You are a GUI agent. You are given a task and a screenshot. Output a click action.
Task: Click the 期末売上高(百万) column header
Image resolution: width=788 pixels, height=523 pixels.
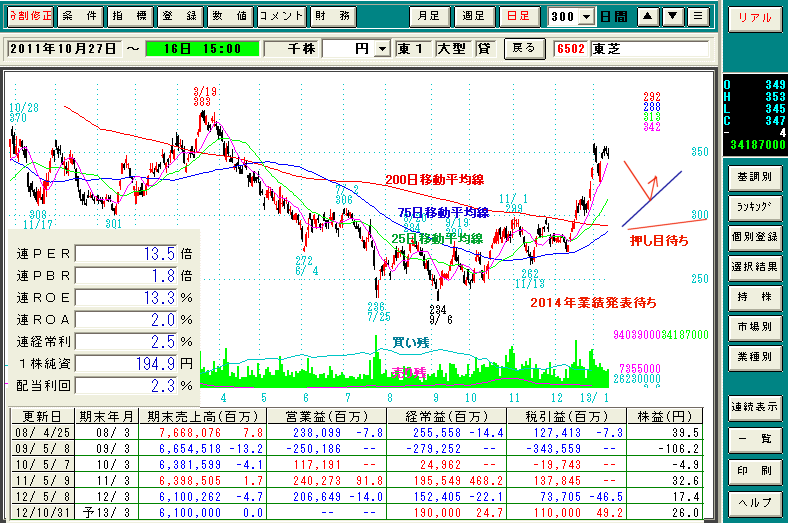[x=203, y=416]
